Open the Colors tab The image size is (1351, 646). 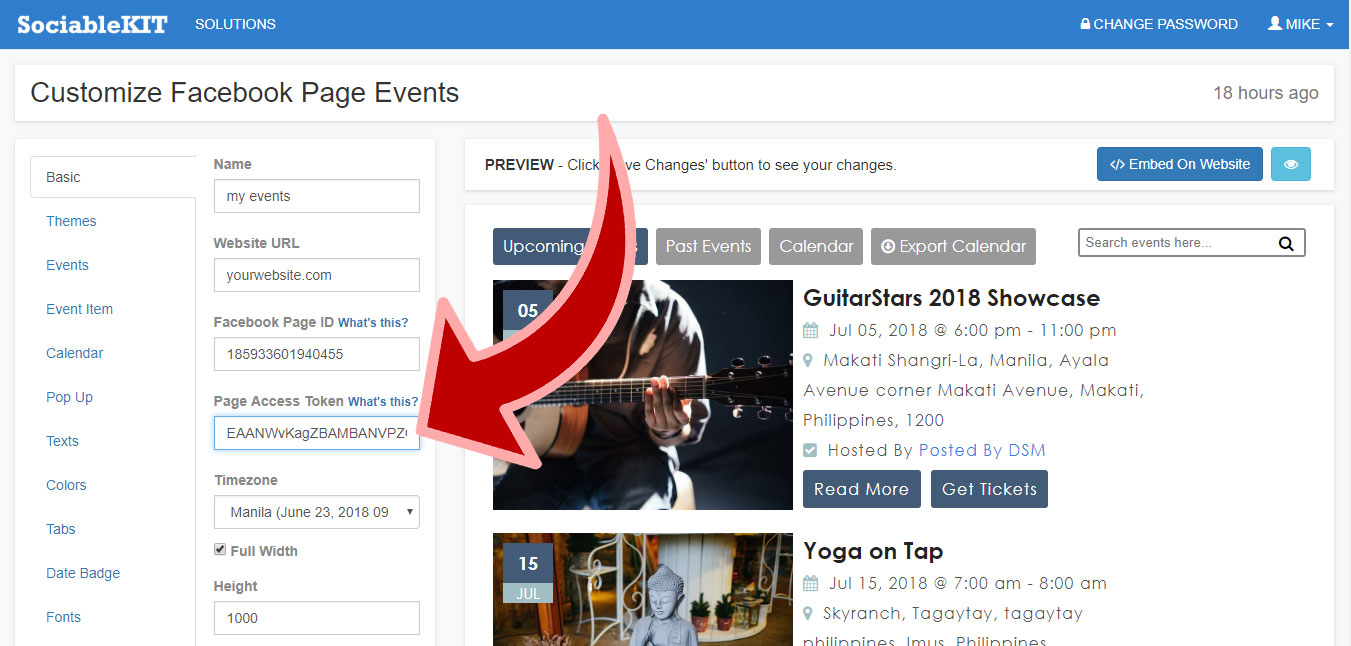[x=66, y=485]
